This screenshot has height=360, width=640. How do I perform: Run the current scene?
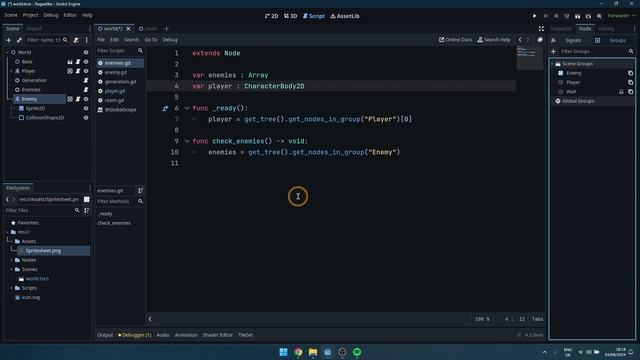pos(578,16)
